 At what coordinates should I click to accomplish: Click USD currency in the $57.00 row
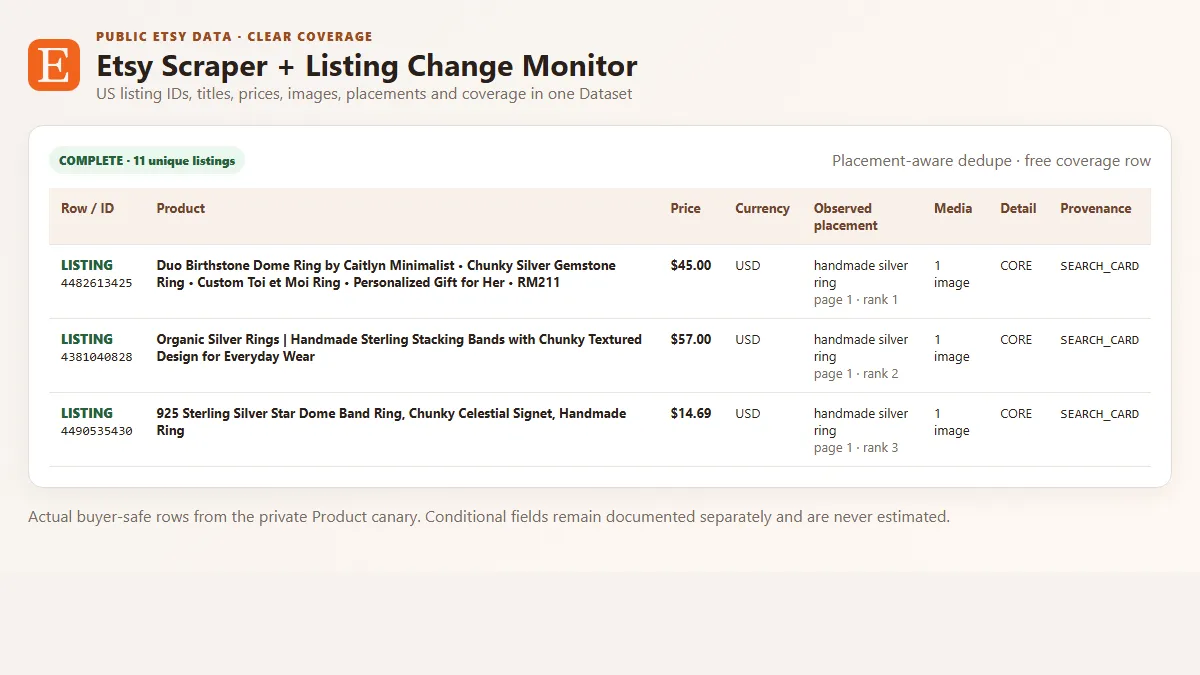[x=748, y=340]
